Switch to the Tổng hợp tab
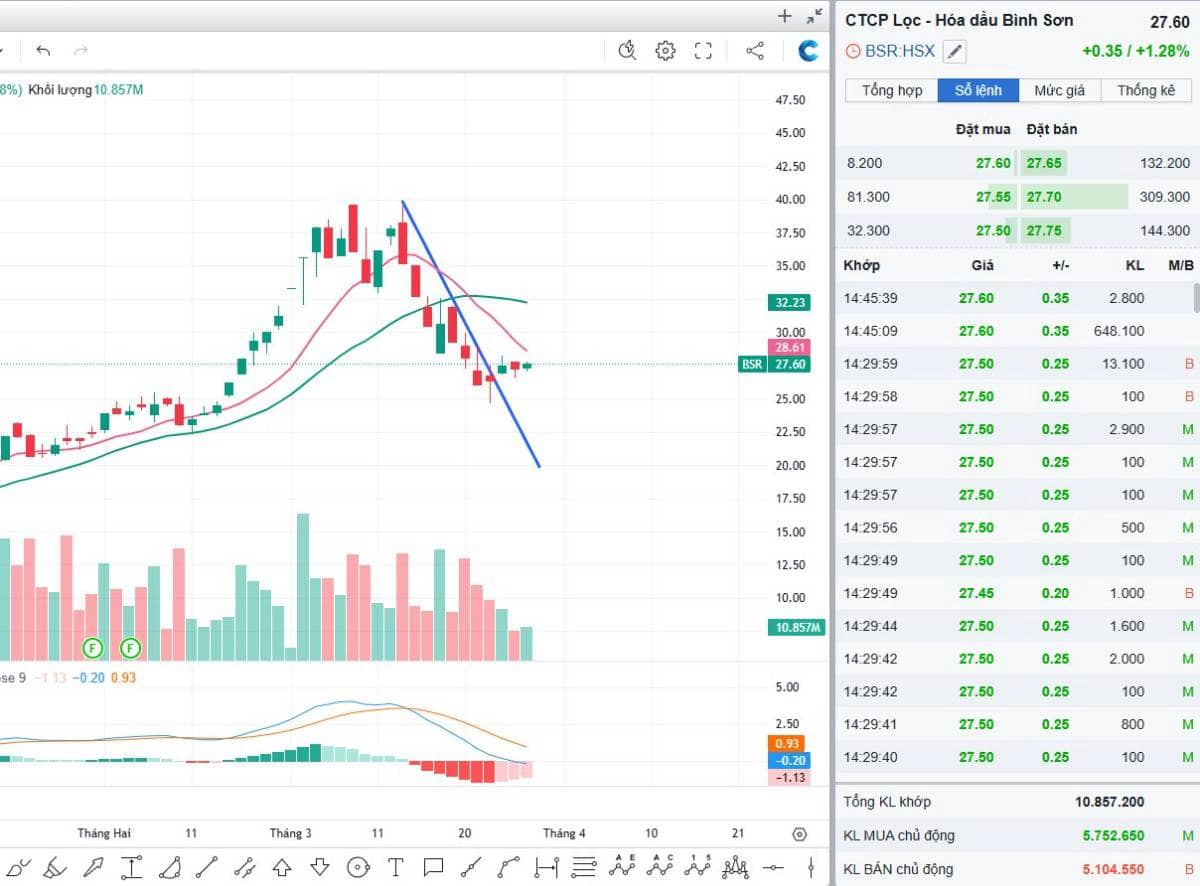 [892, 90]
